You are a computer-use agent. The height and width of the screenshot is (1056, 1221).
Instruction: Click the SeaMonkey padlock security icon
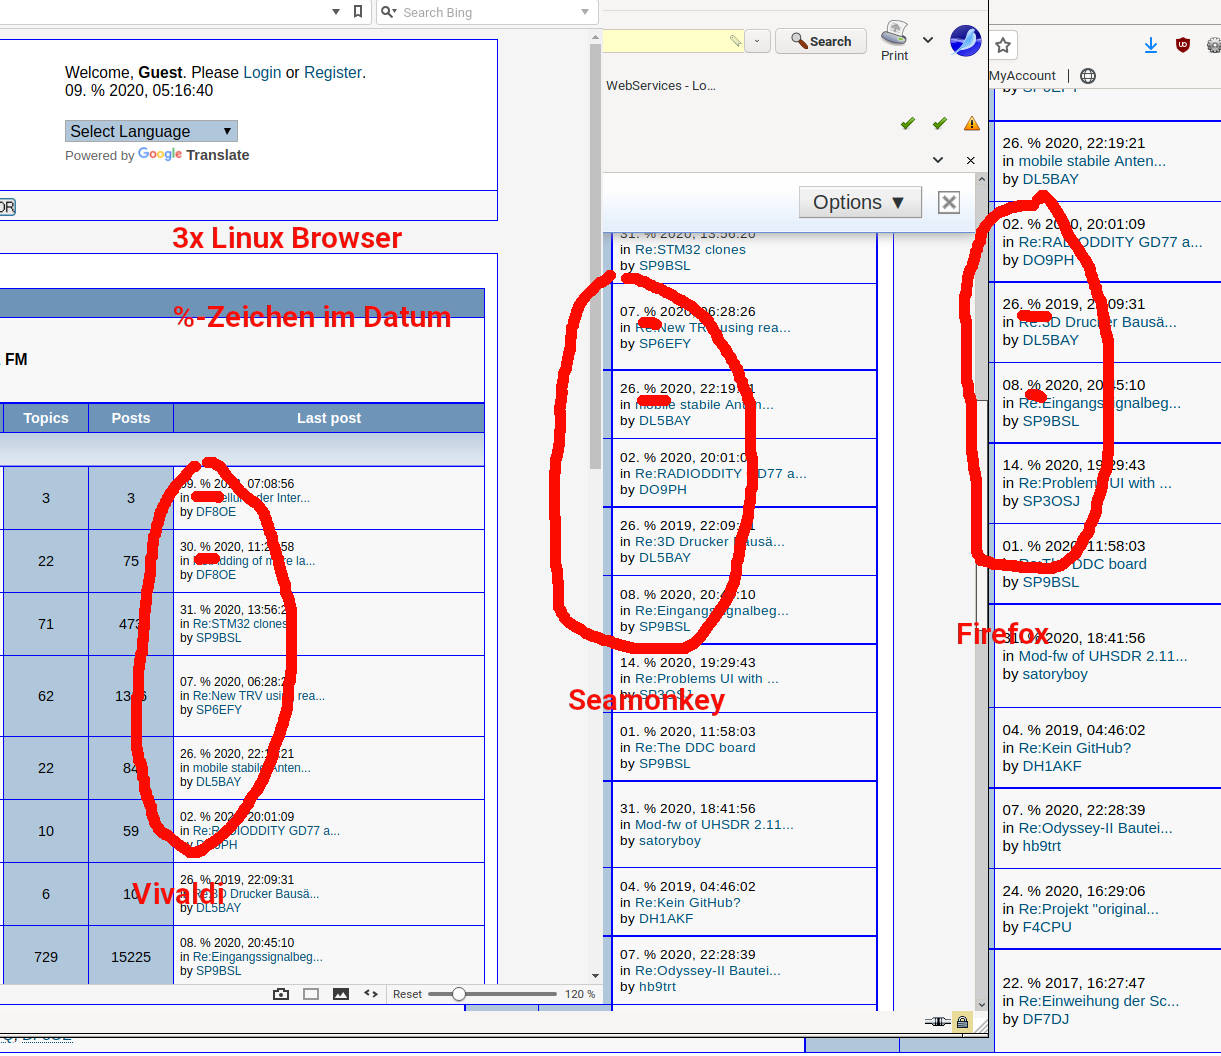tap(962, 1022)
